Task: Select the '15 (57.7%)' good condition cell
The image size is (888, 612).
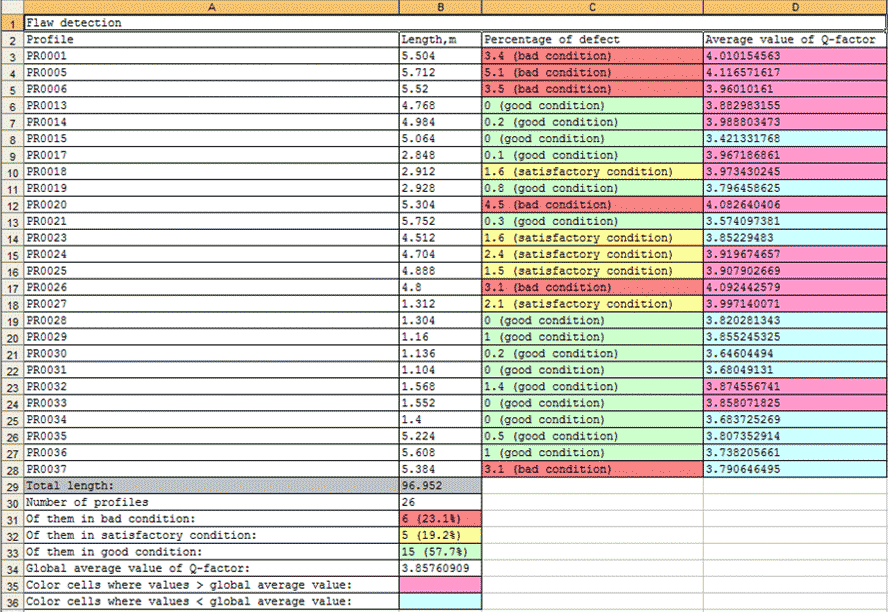Action: click(439, 551)
